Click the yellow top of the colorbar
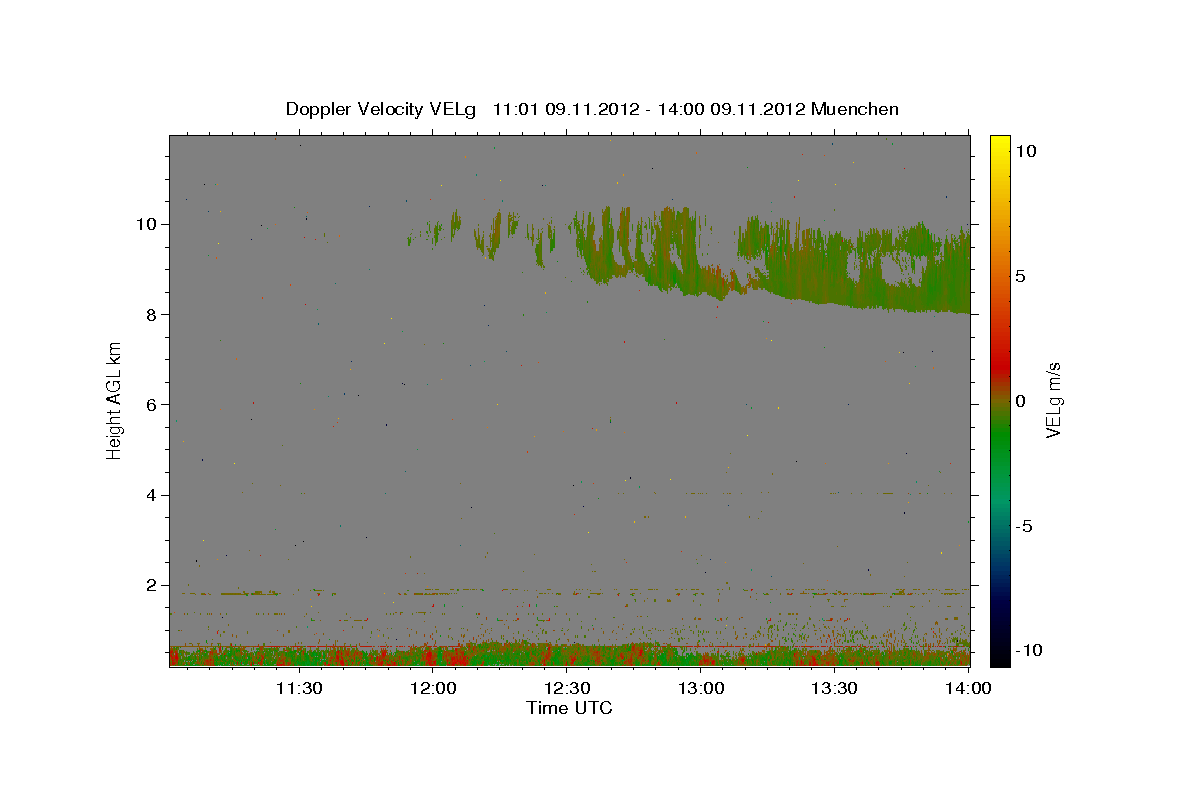This screenshot has width=1200, height=800. point(1000,142)
